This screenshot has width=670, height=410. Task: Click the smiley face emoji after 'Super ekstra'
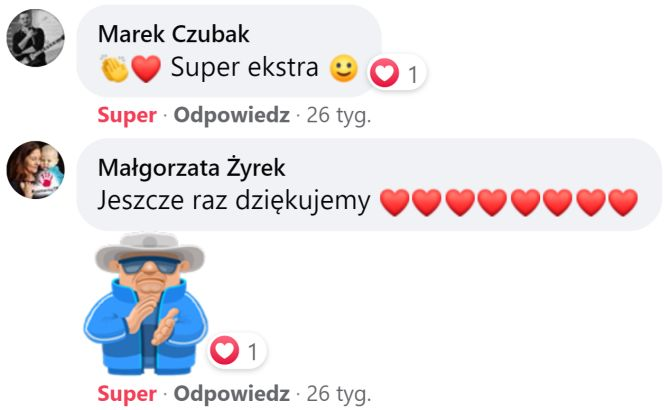(344, 68)
